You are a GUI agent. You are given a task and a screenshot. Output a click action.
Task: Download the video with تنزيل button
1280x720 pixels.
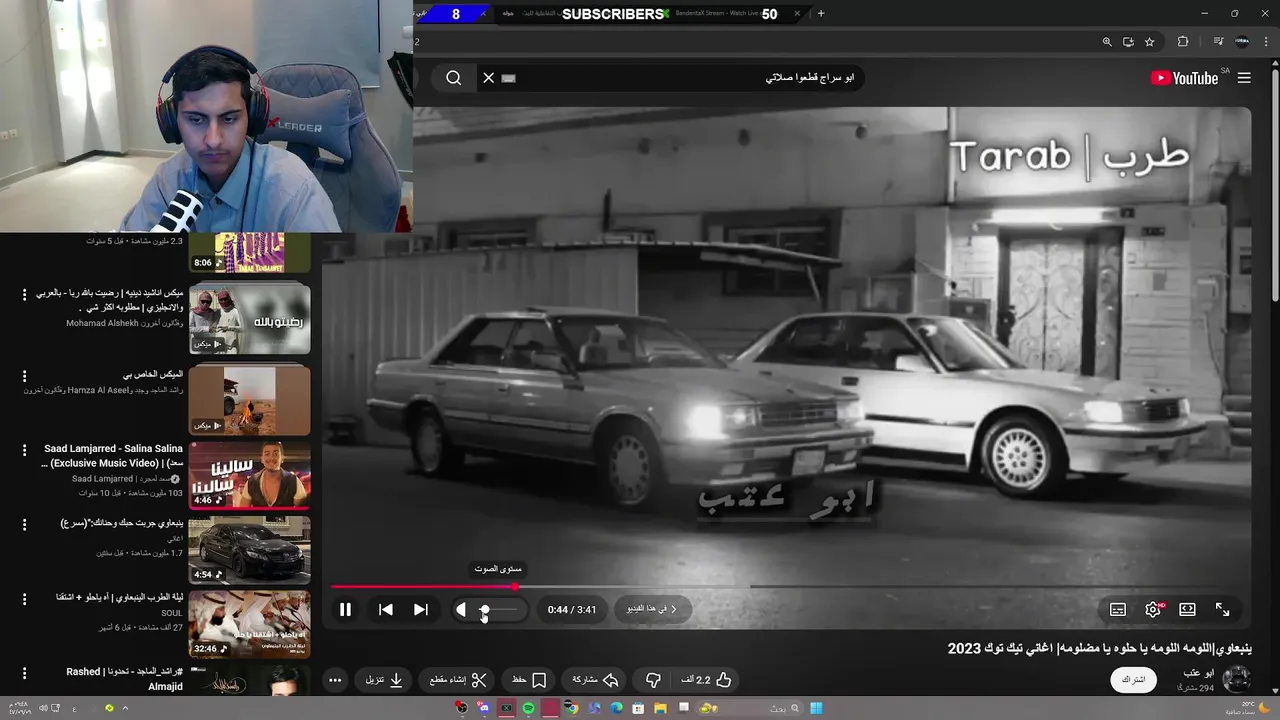coord(384,680)
